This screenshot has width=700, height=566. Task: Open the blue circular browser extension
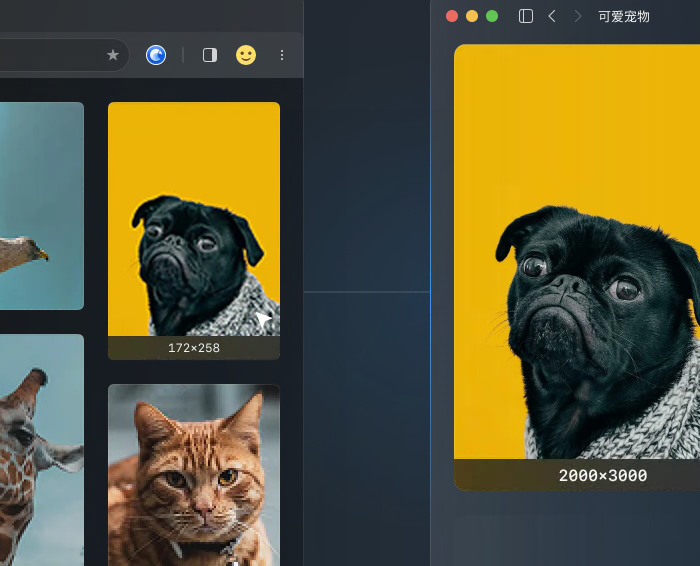pyautogui.click(x=156, y=55)
